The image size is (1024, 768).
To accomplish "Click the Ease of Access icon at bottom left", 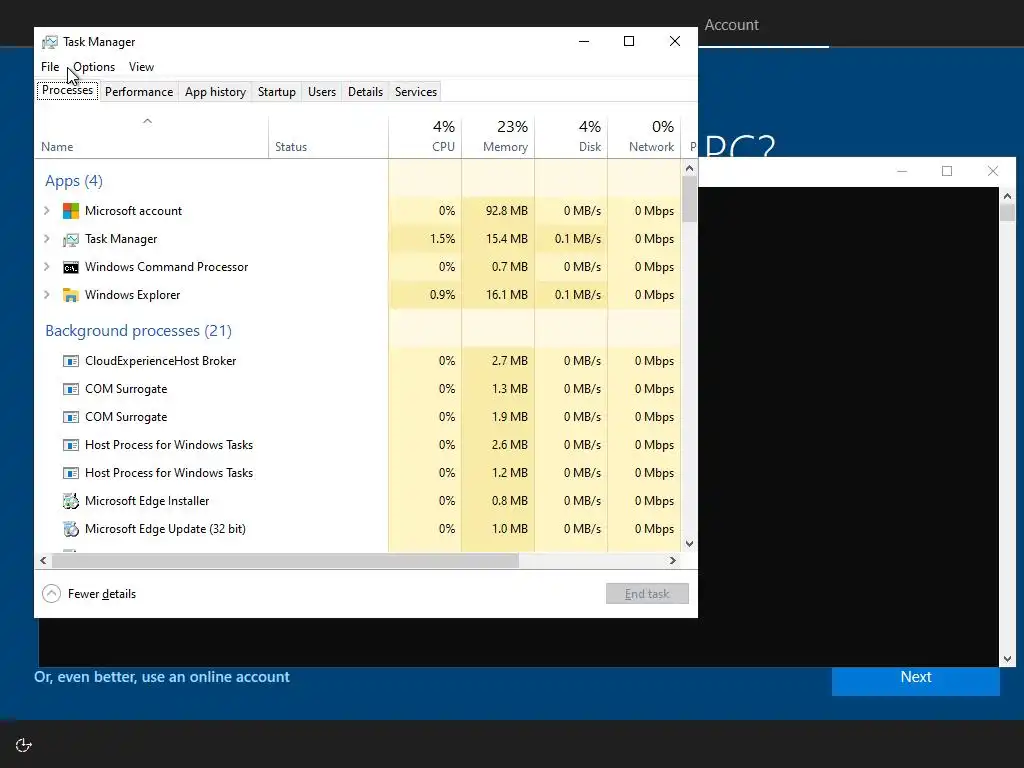I will point(24,745).
